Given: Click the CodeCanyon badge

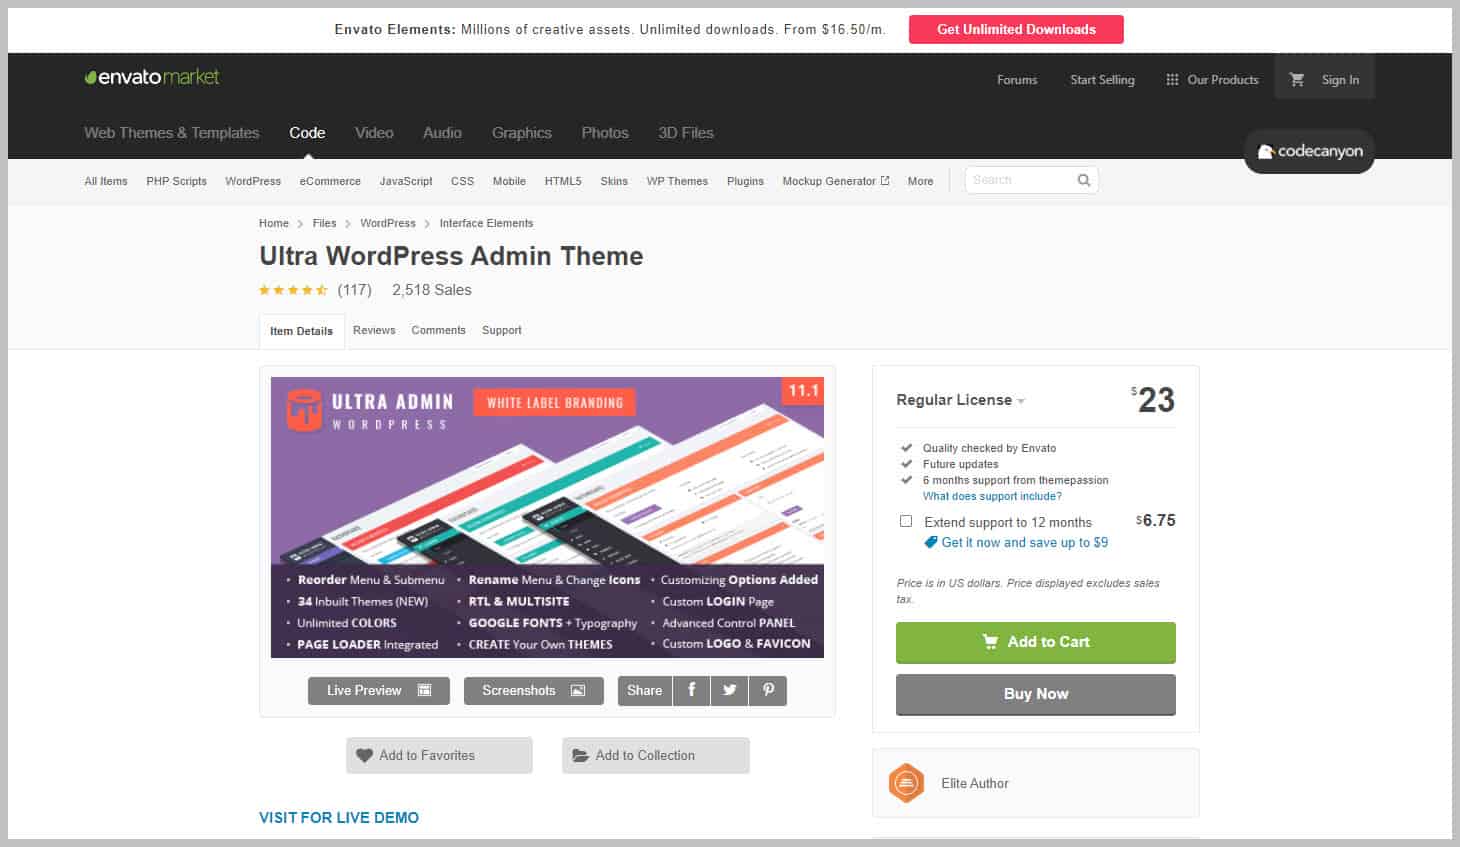Looking at the screenshot, I should click(x=1309, y=151).
